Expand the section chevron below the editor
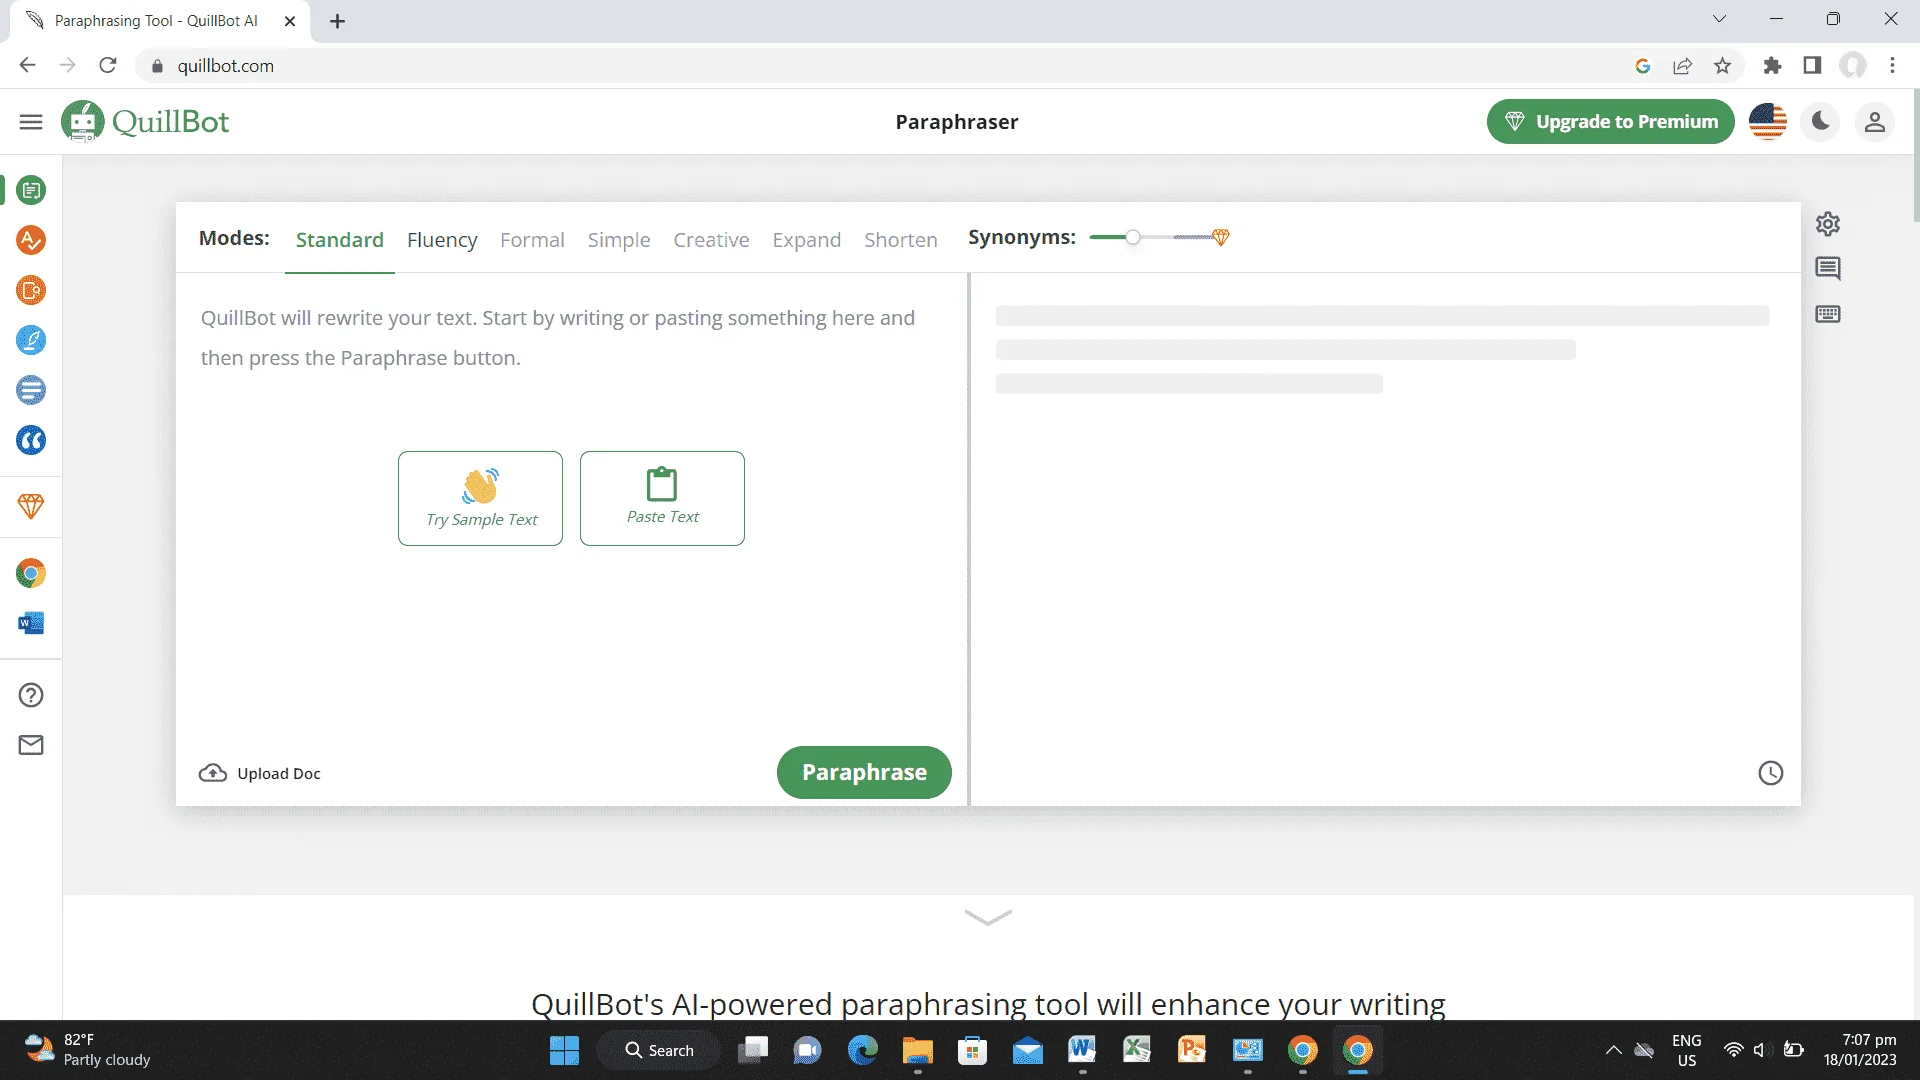Image resolution: width=1920 pixels, height=1080 pixels. 988,917
